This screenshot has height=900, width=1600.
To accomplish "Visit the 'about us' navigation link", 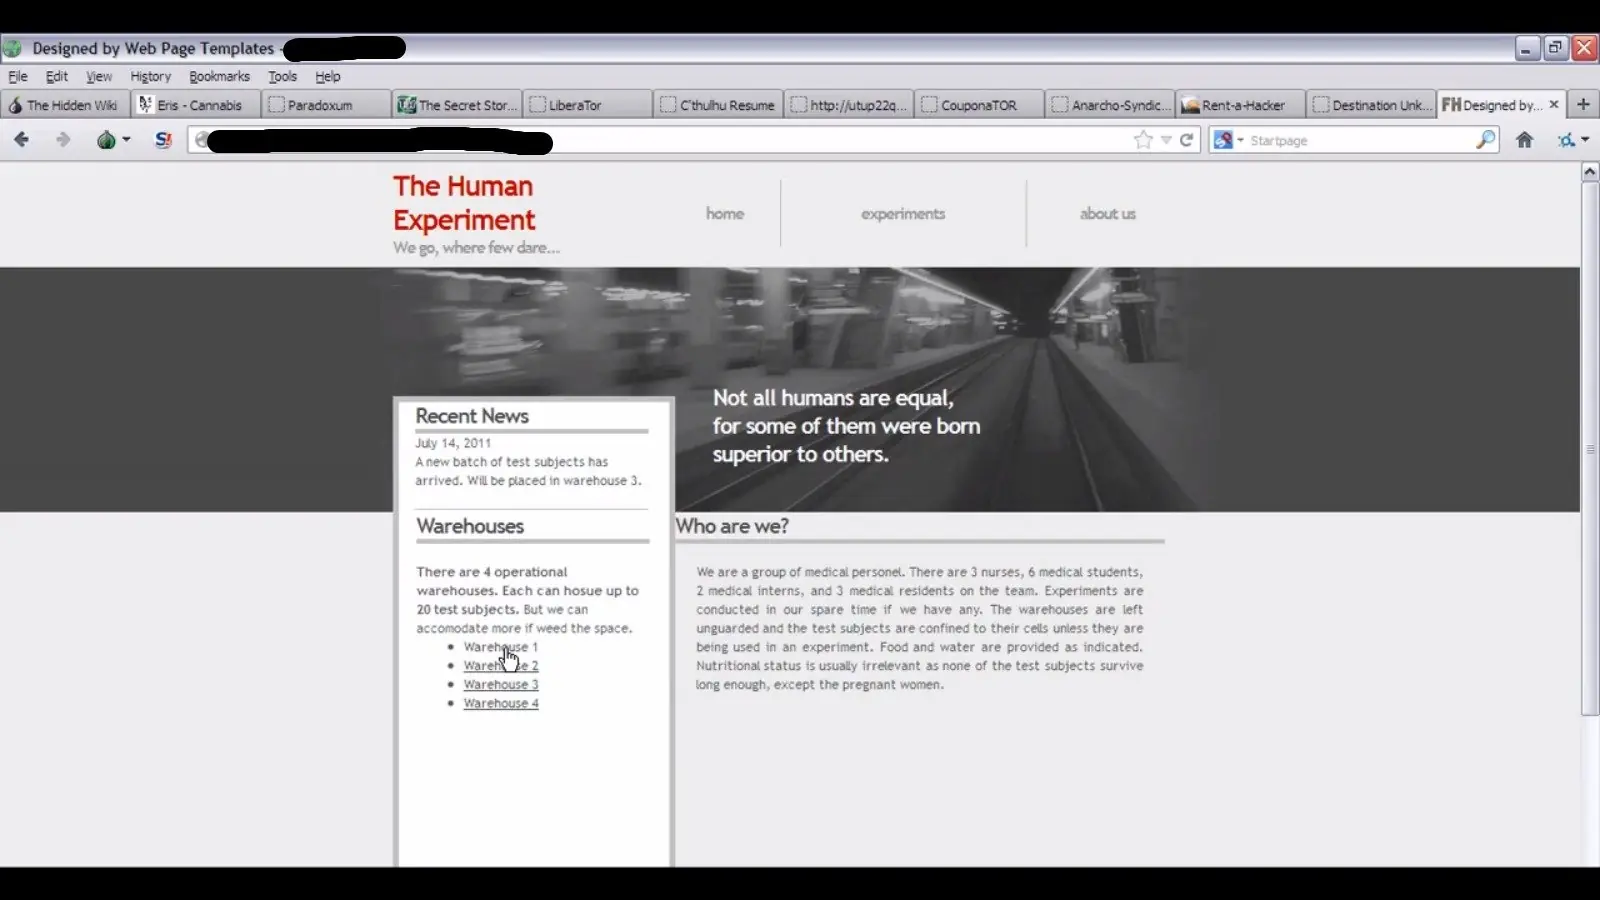I will [1107, 213].
